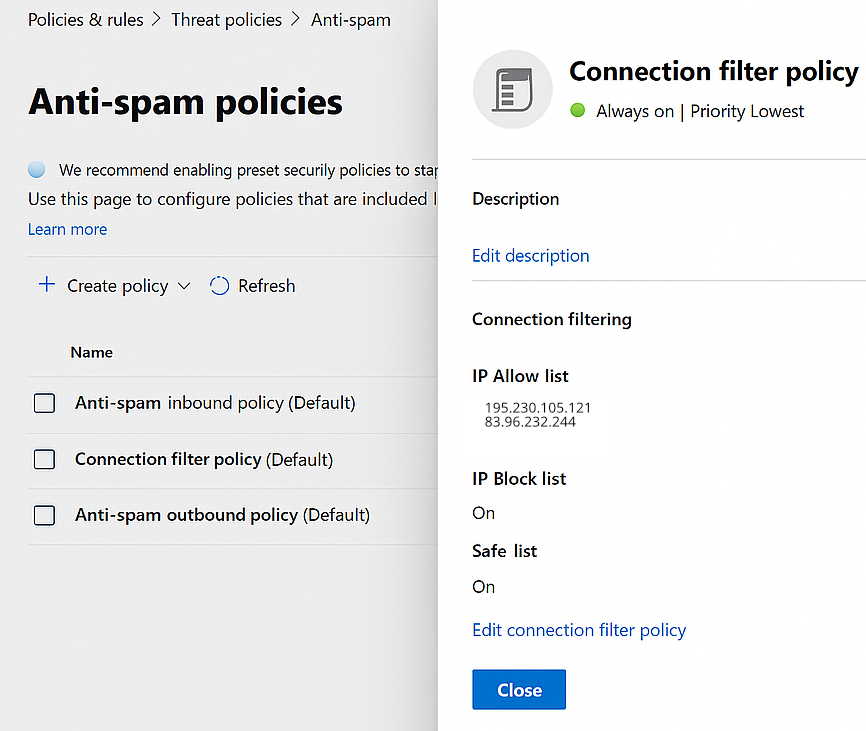
Task: Click the blue info circle icon
Action: [37, 169]
